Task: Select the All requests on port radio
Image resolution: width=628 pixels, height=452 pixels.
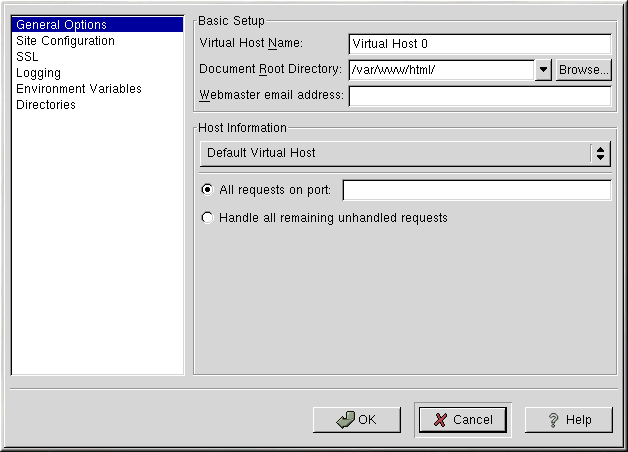Action: coord(208,190)
